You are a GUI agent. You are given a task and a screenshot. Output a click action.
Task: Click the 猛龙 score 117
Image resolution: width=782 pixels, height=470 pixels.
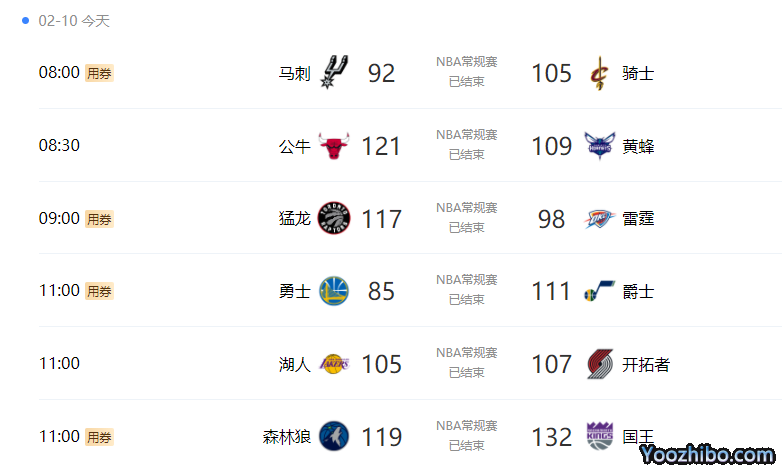(x=381, y=219)
